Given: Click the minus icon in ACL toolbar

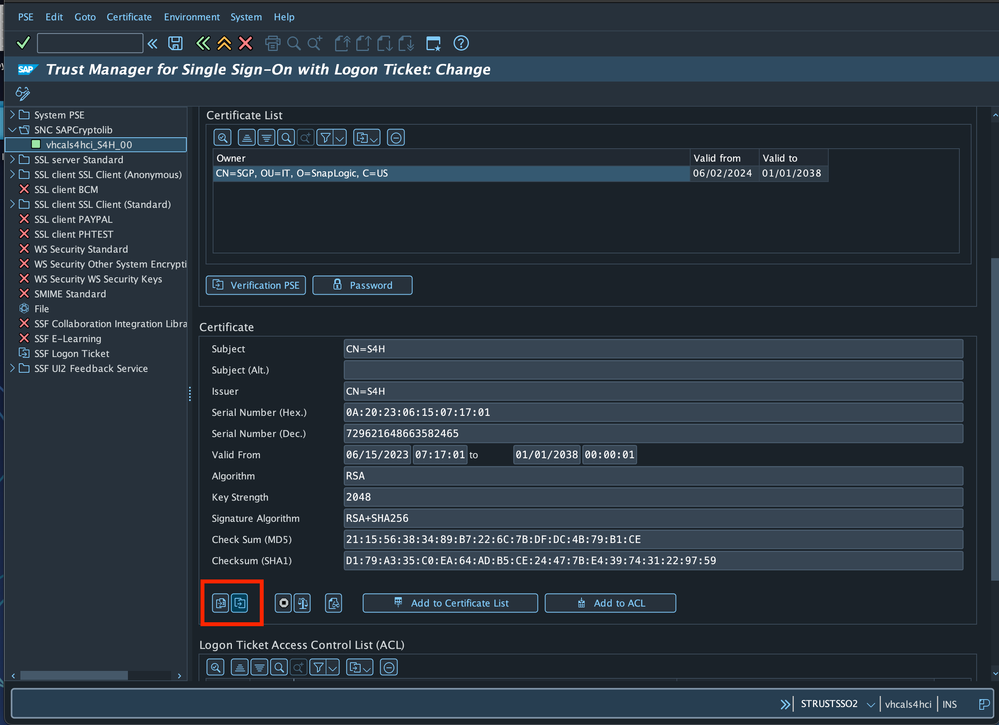Looking at the screenshot, I should (x=389, y=667).
